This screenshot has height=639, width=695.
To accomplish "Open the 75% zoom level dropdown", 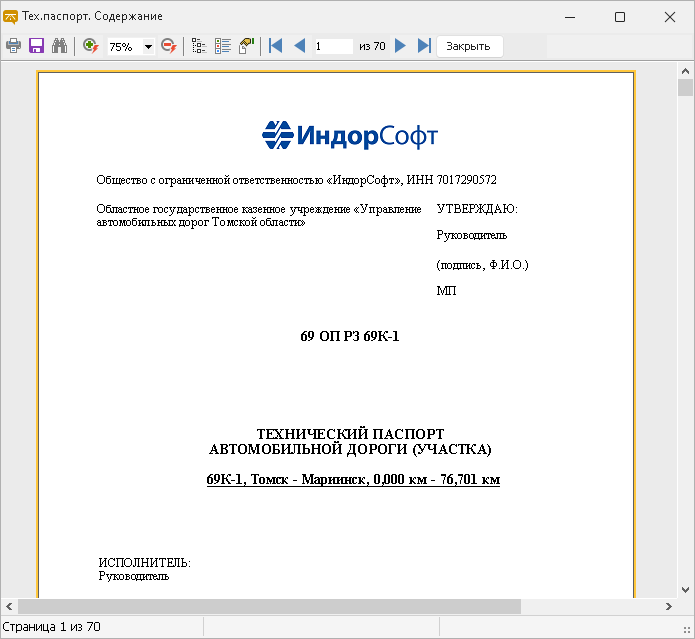I will pos(148,47).
